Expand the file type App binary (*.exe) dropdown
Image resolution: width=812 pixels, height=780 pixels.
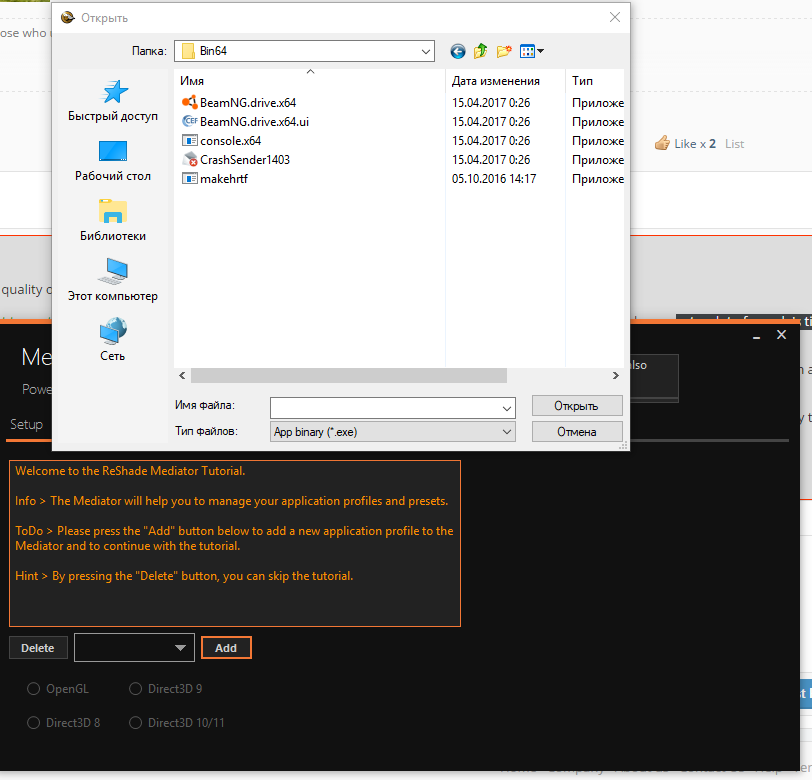(x=506, y=432)
